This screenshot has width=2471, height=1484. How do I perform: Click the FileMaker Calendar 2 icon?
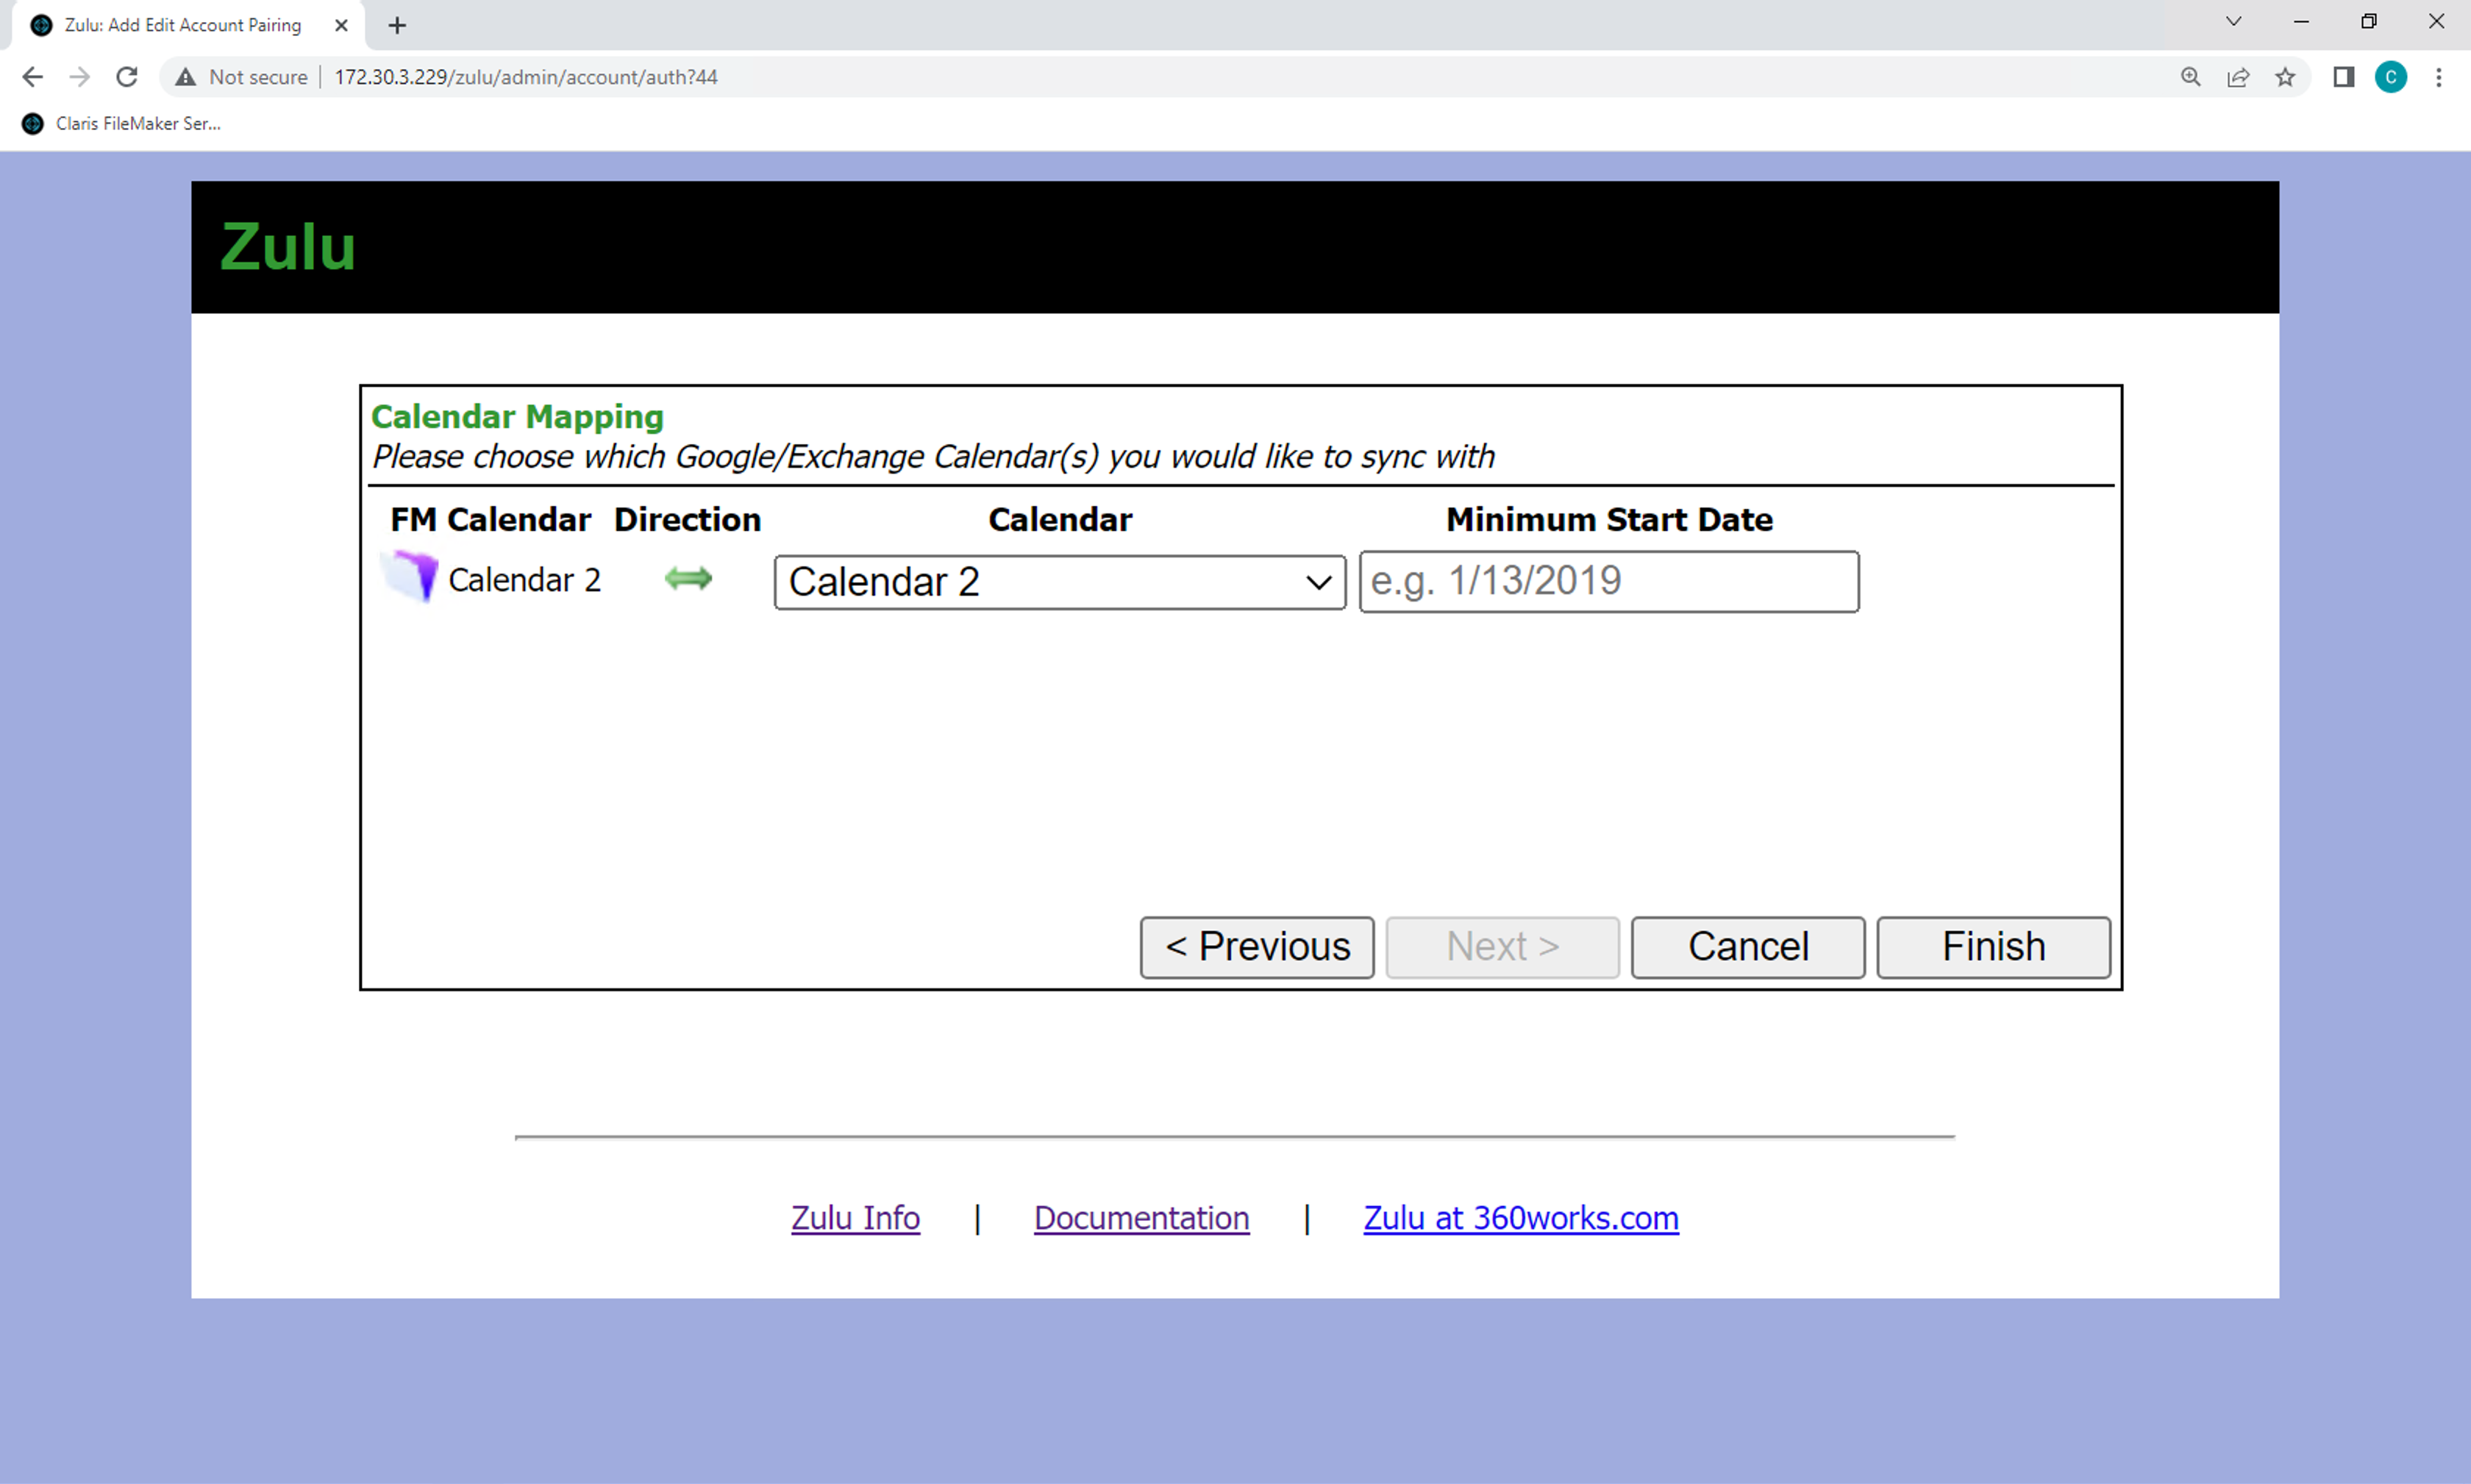[411, 577]
